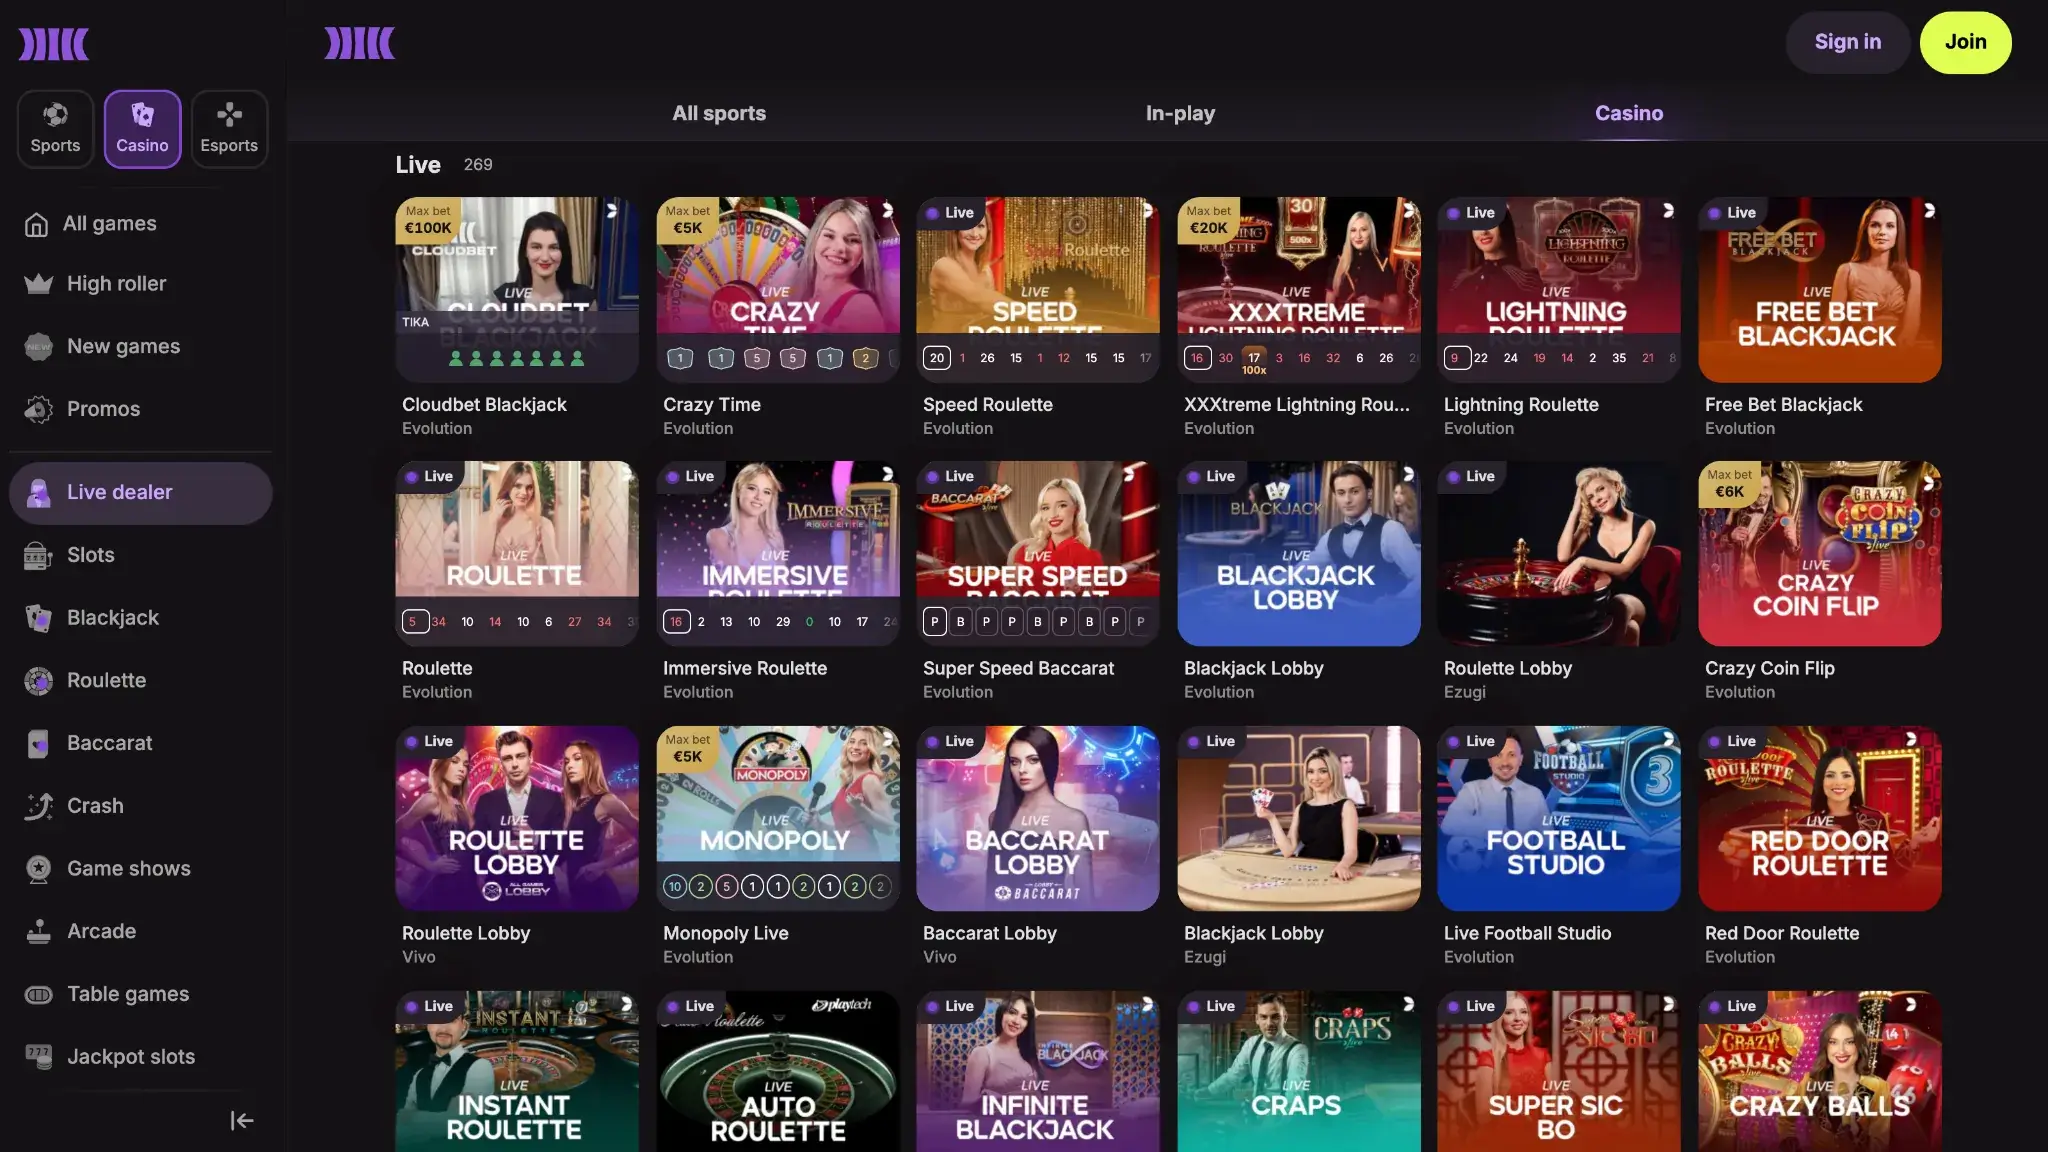Expand the Free Bet Blackjack card arrow
The width and height of the screenshot is (2048, 1152).
1931,212
